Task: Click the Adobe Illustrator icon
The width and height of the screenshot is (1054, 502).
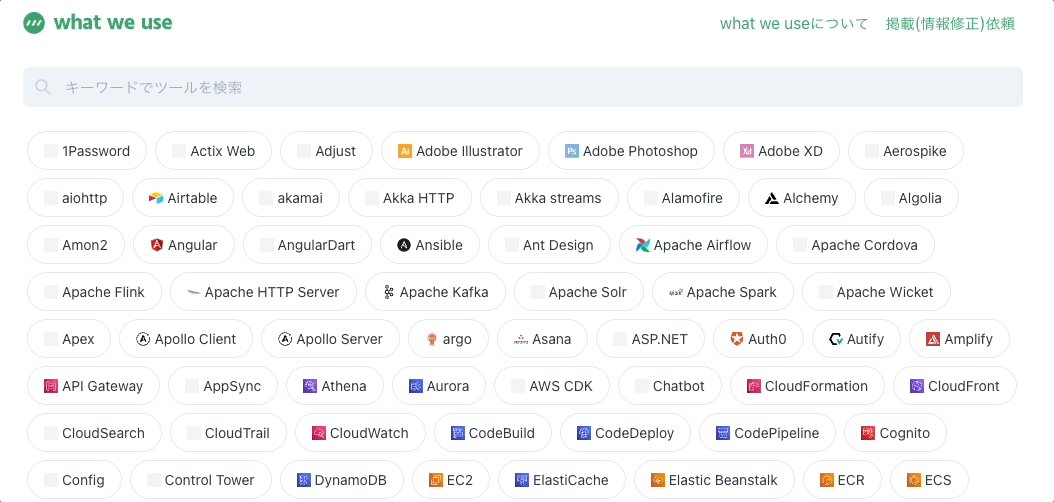Action: (x=405, y=151)
